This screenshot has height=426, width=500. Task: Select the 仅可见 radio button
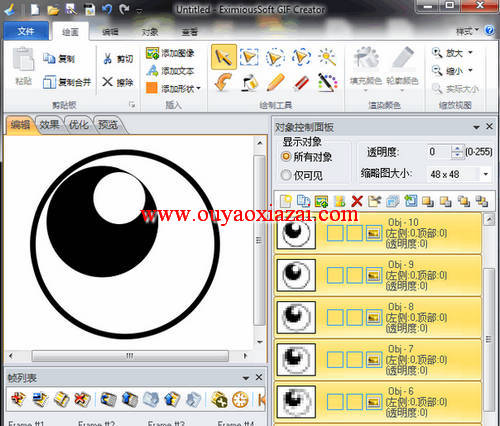click(x=286, y=175)
